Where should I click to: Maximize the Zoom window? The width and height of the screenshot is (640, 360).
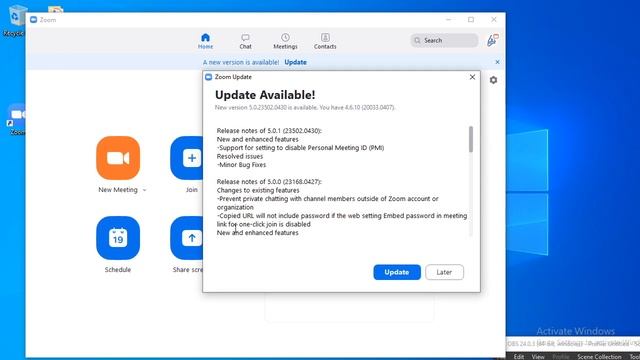[471, 20]
